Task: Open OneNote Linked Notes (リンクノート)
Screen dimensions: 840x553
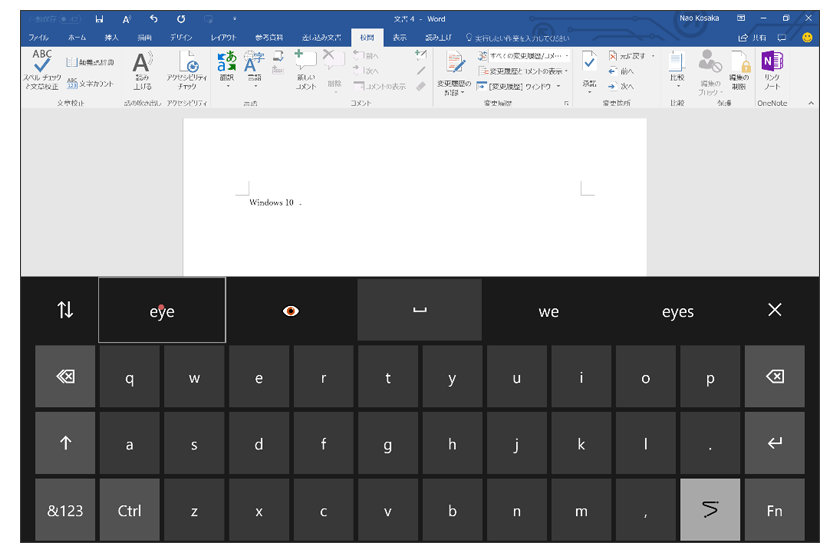Action: 772,71
